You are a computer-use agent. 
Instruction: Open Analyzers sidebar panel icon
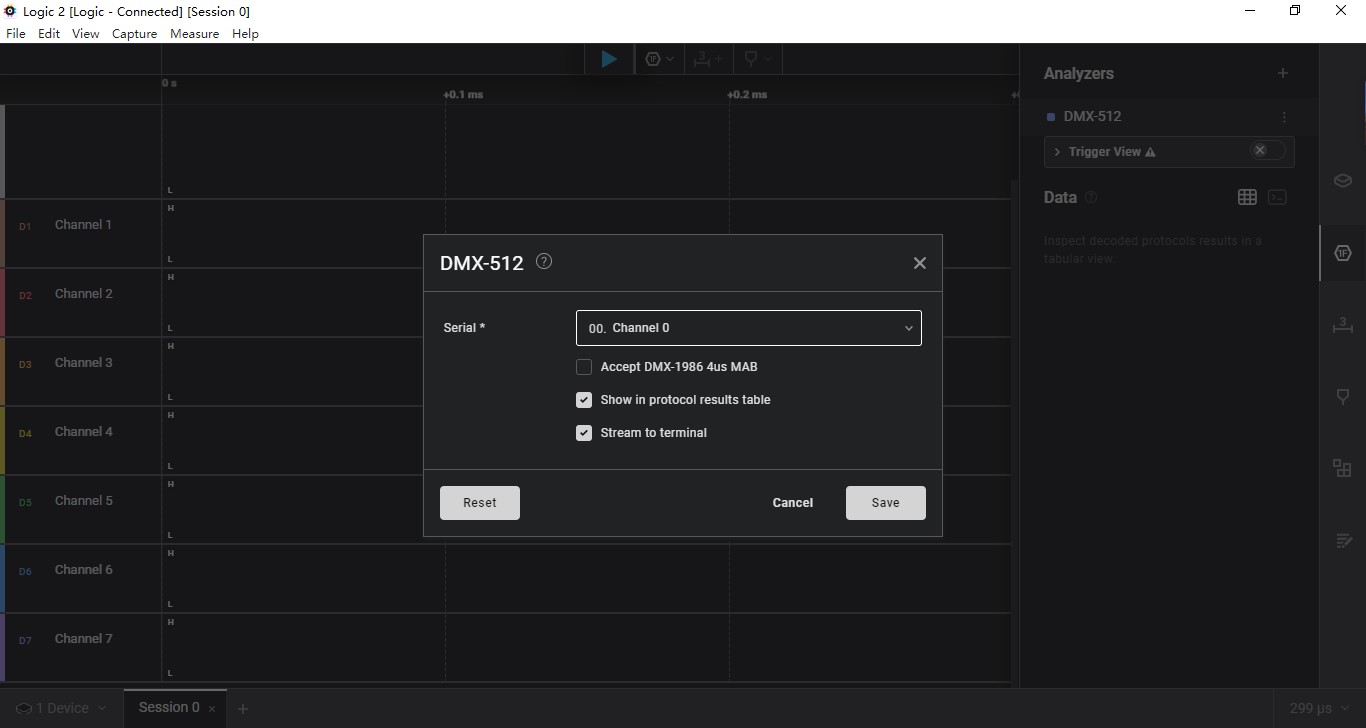point(1342,253)
